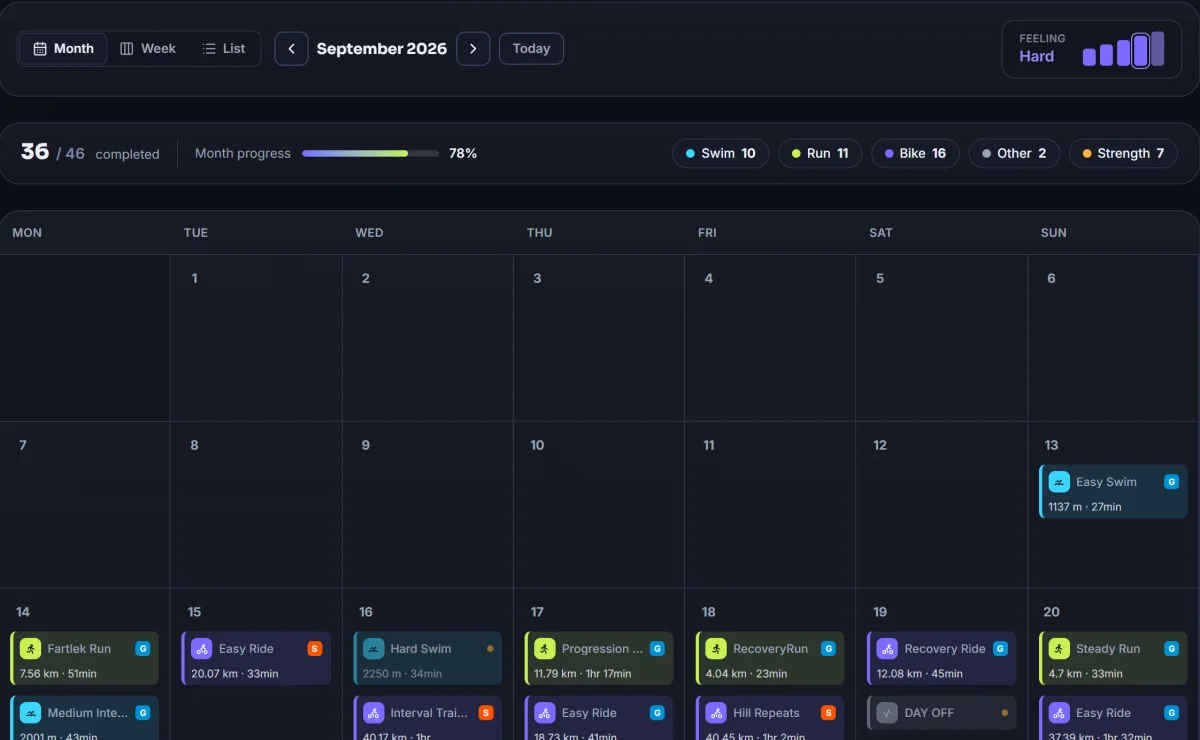This screenshot has width=1200, height=740.
Task: Click the 36 / 46 completed count
Action: [x=90, y=153]
